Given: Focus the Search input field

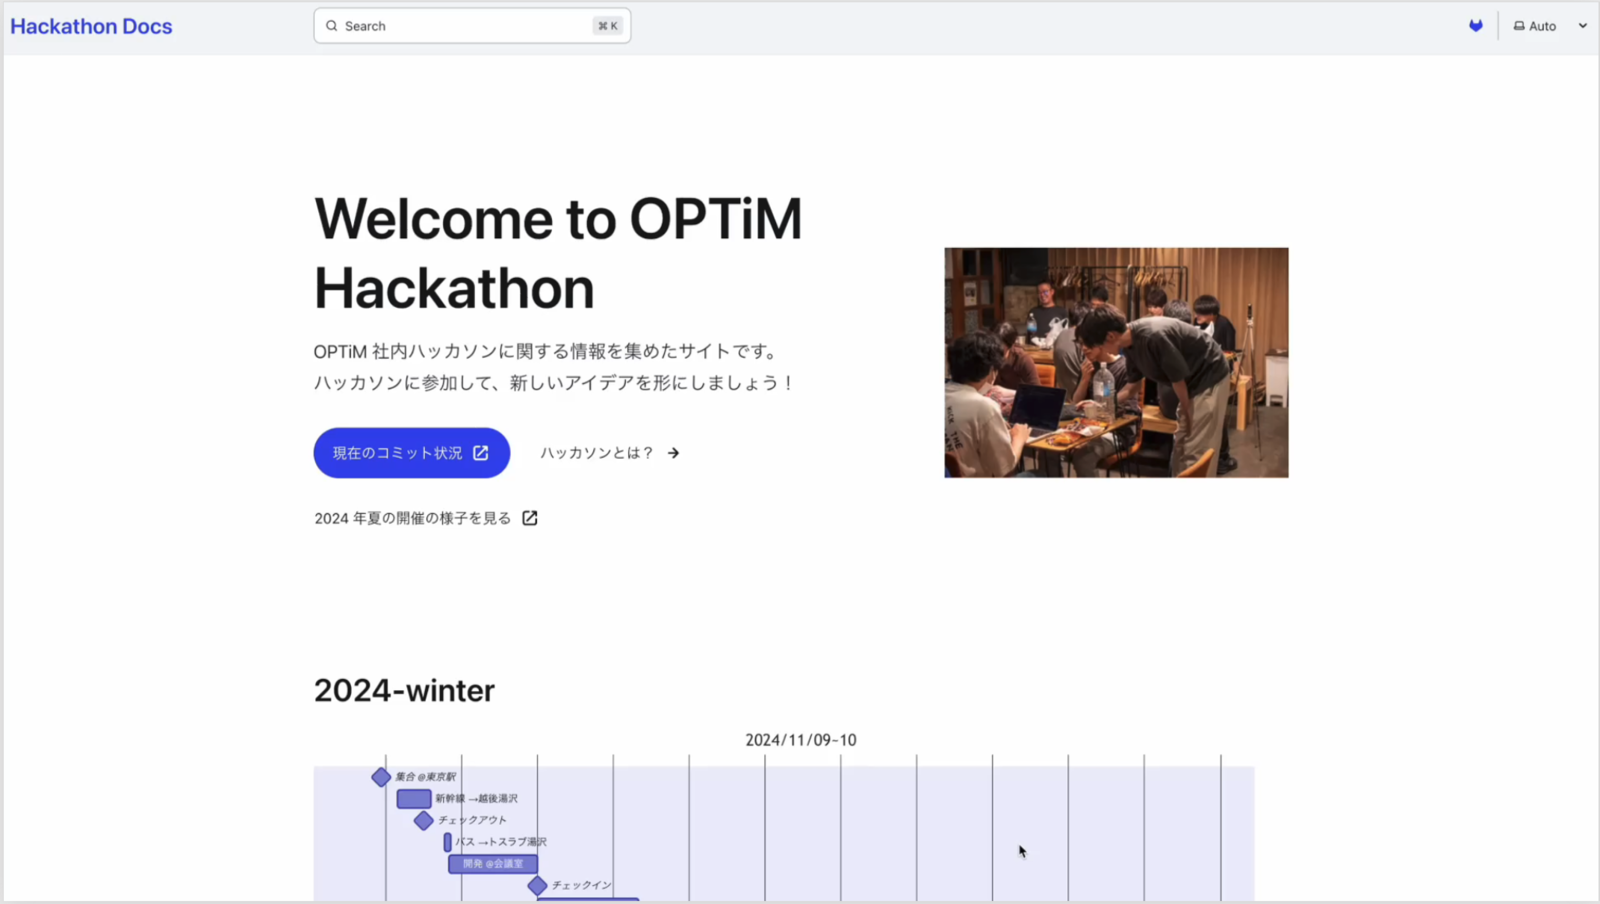Looking at the screenshot, I should [x=472, y=26].
